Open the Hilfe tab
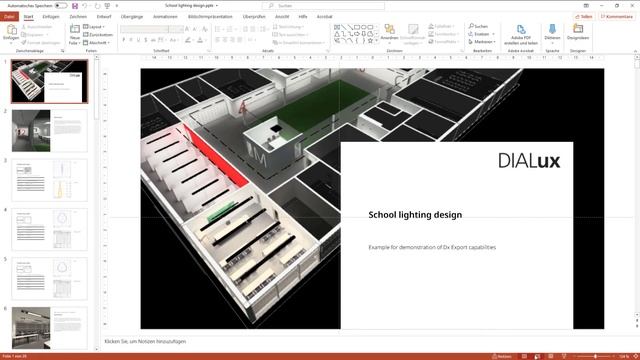Viewport: 640px width, 360px height. pos(303,17)
